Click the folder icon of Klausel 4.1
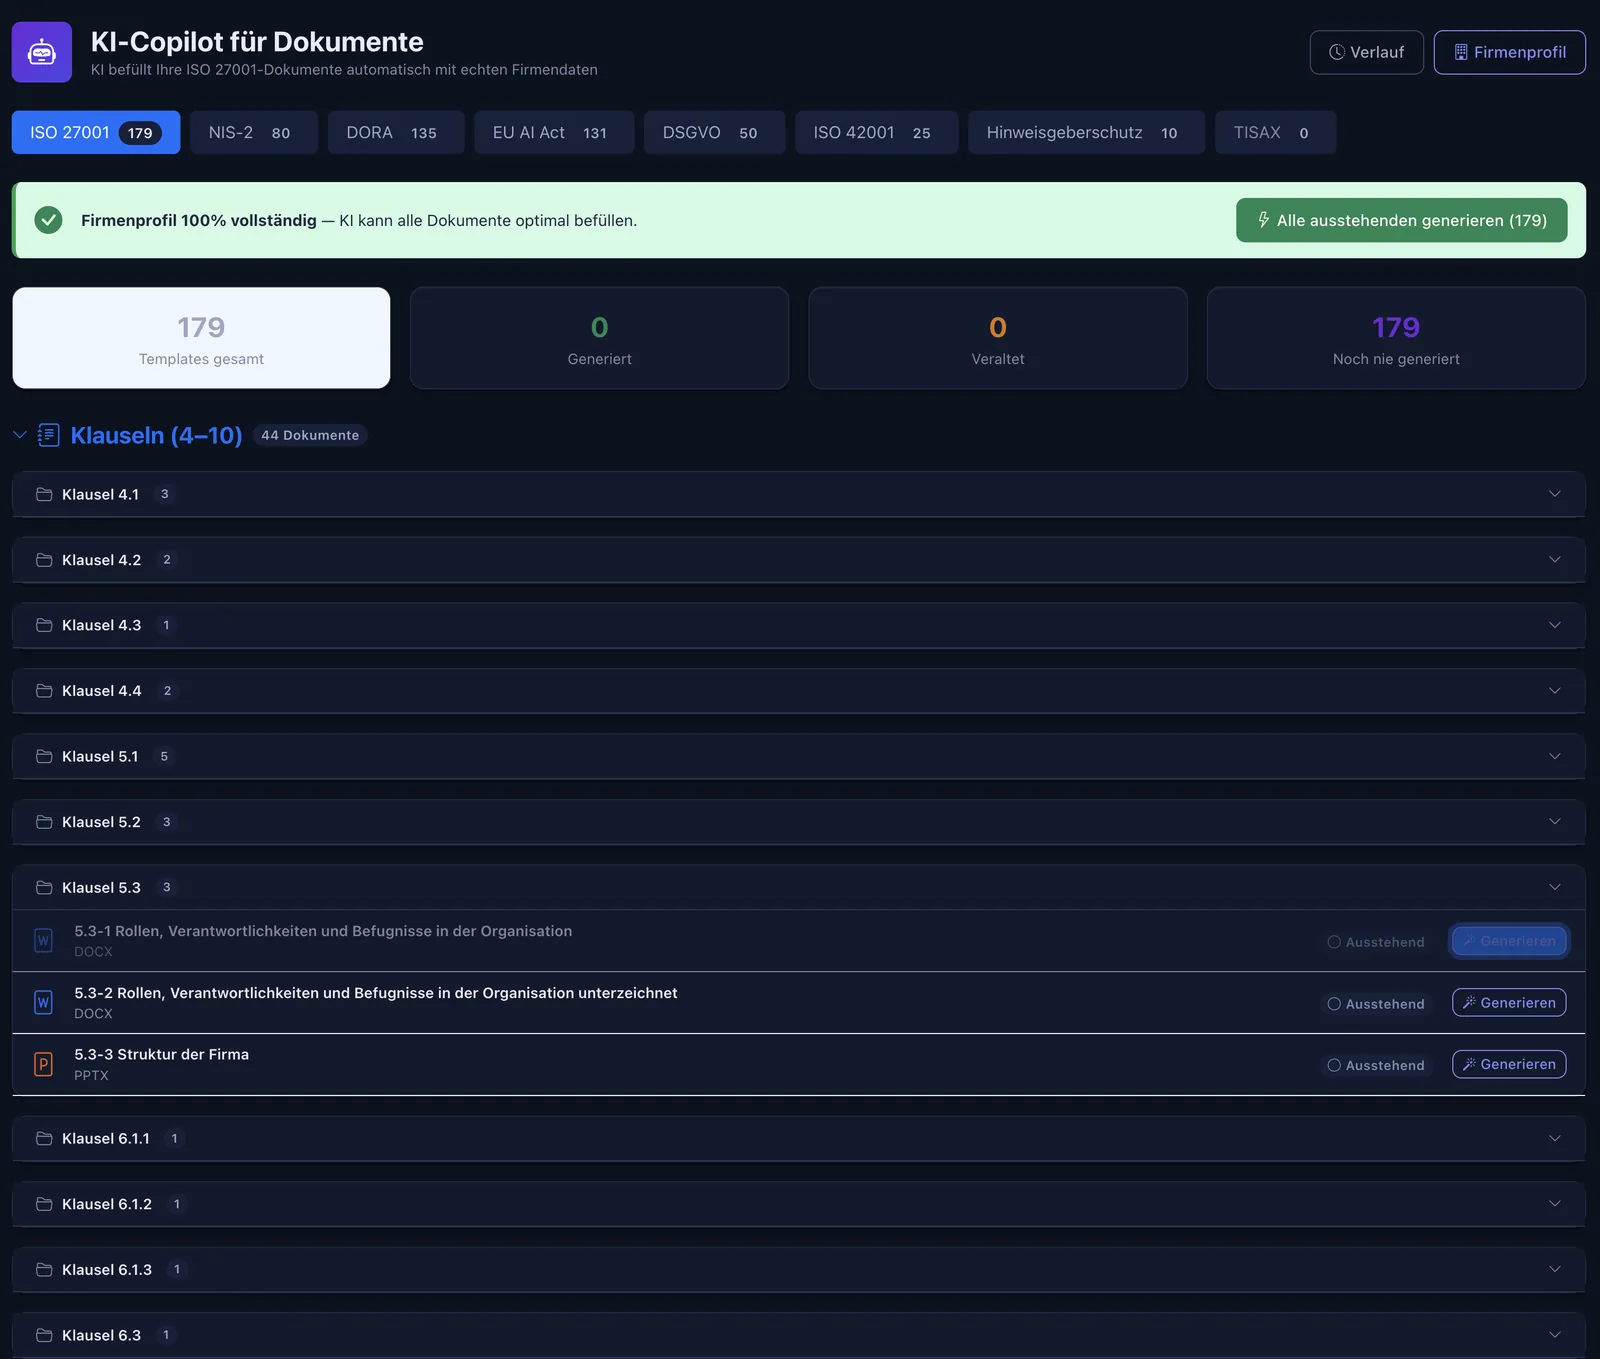 (44, 494)
